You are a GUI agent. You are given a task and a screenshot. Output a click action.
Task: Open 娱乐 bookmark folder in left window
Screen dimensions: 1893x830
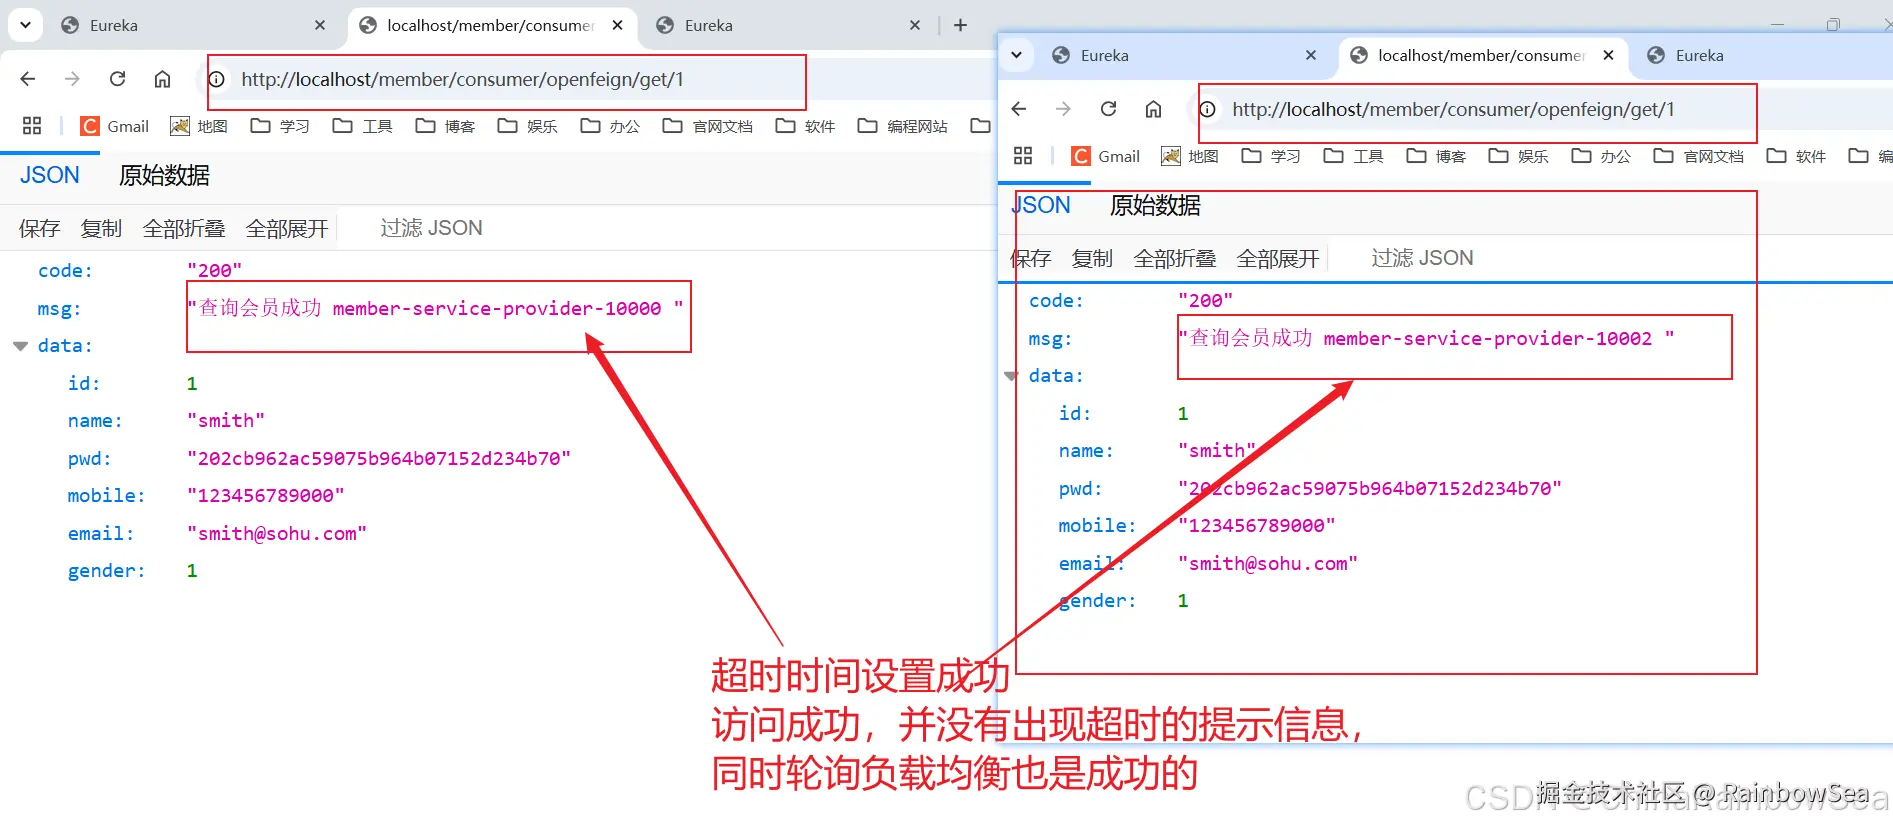(528, 126)
